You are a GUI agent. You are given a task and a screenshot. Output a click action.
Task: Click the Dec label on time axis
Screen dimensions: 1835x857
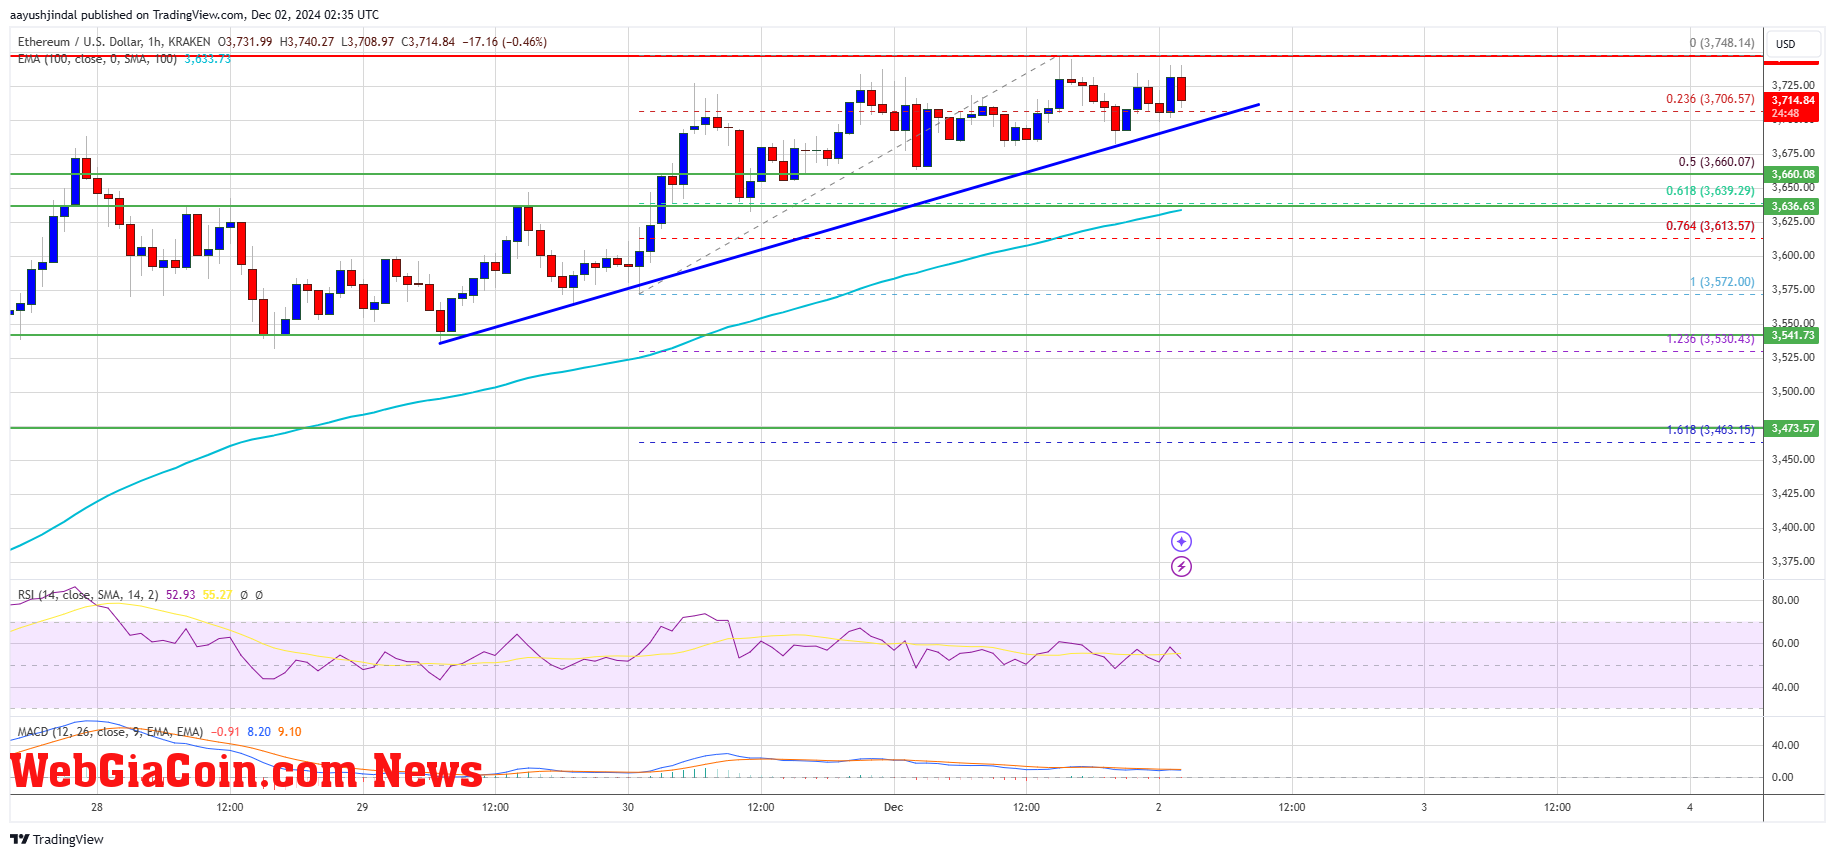(x=893, y=807)
